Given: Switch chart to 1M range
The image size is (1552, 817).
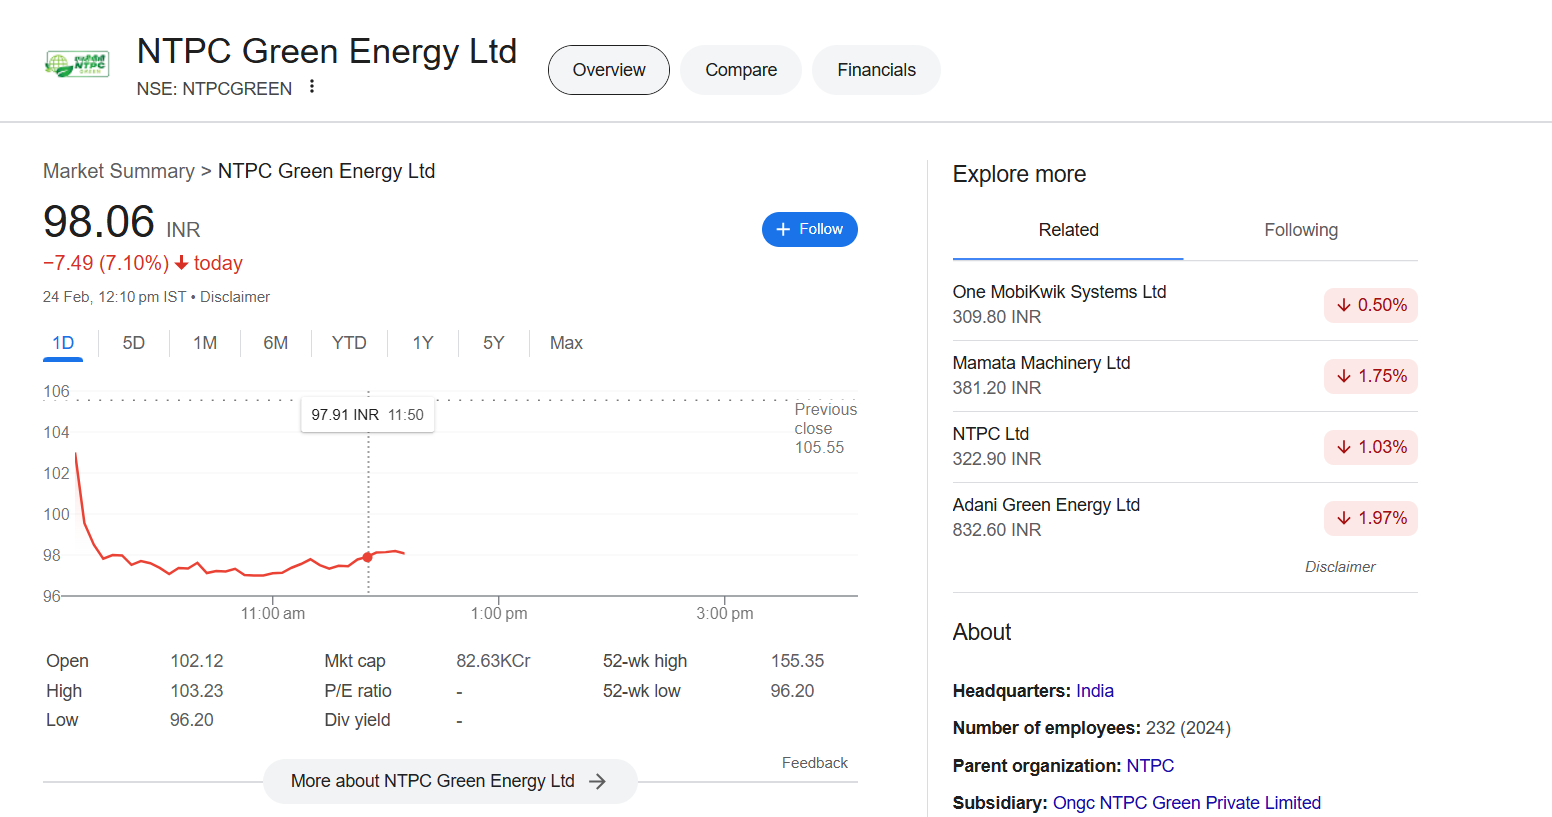Looking at the screenshot, I should click(x=205, y=343).
